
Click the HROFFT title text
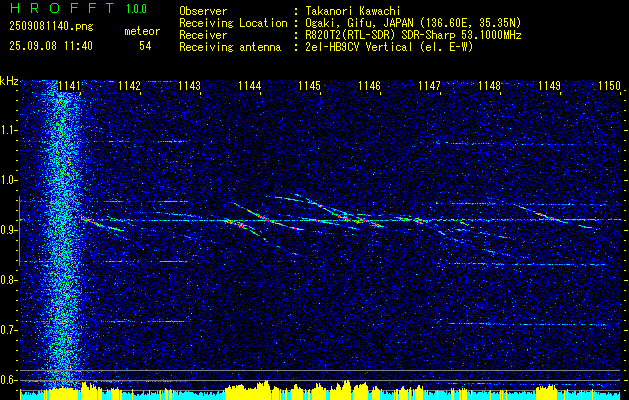coord(62,8)
